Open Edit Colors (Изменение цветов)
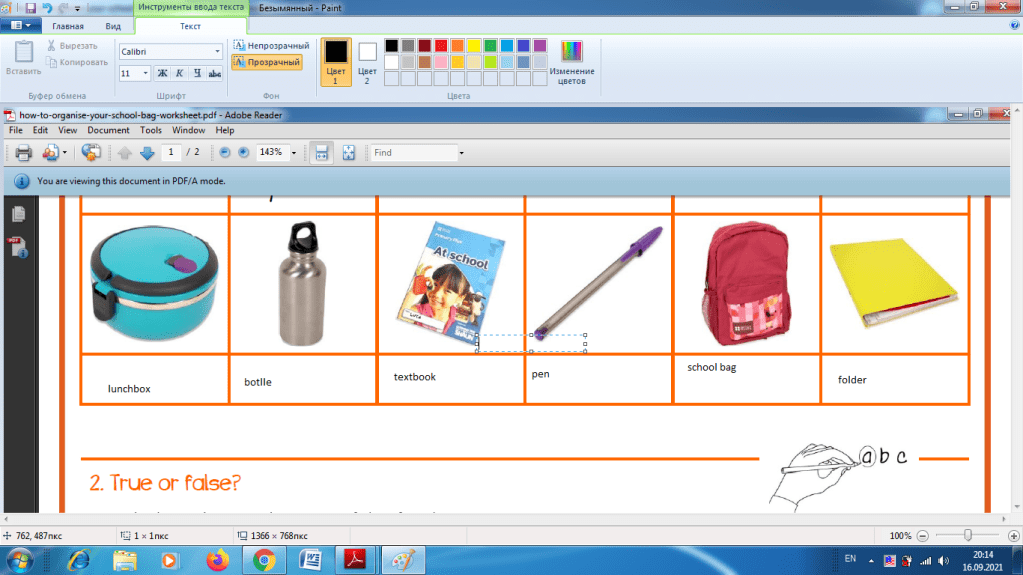1023x575 pixels. point(572,62)
